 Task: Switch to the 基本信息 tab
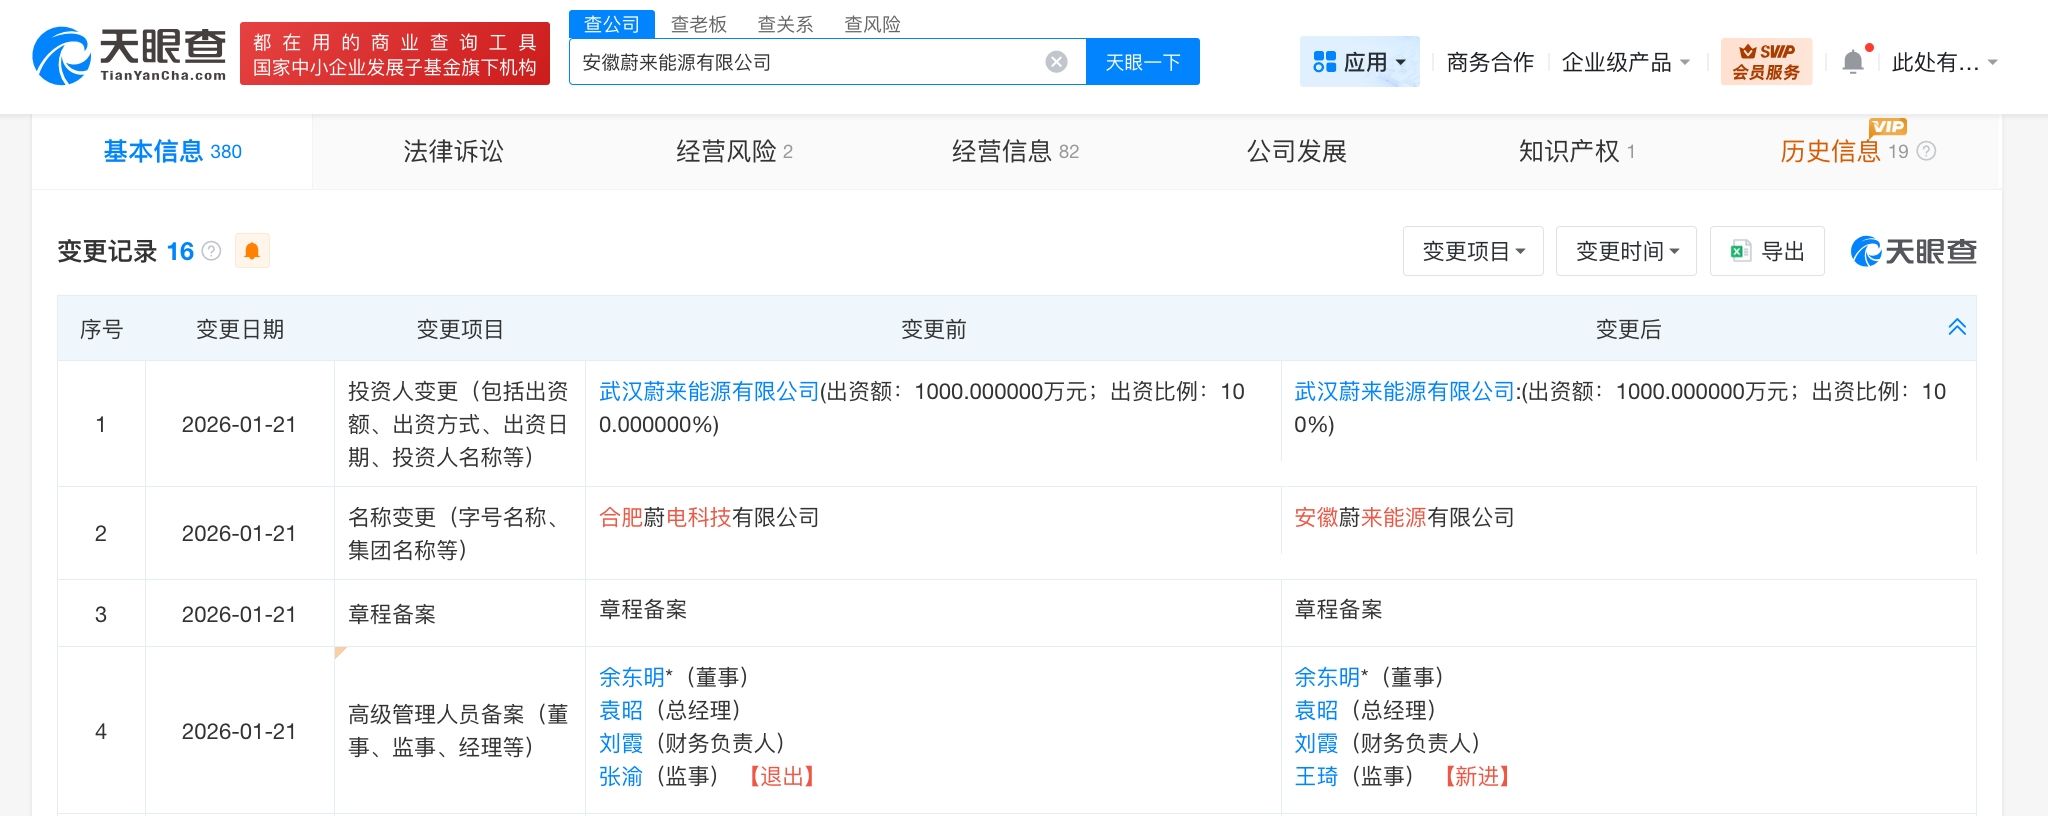click(x=172, y=152)
